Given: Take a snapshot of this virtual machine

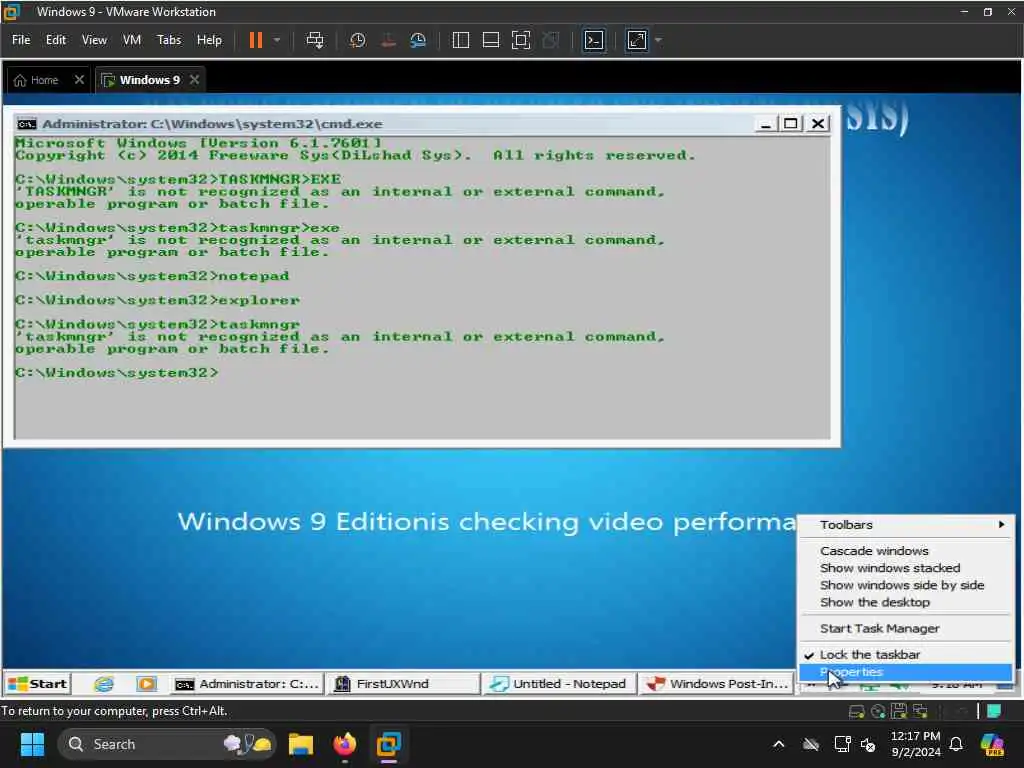Looking at the screenshot, I should (x=357, y=40).
